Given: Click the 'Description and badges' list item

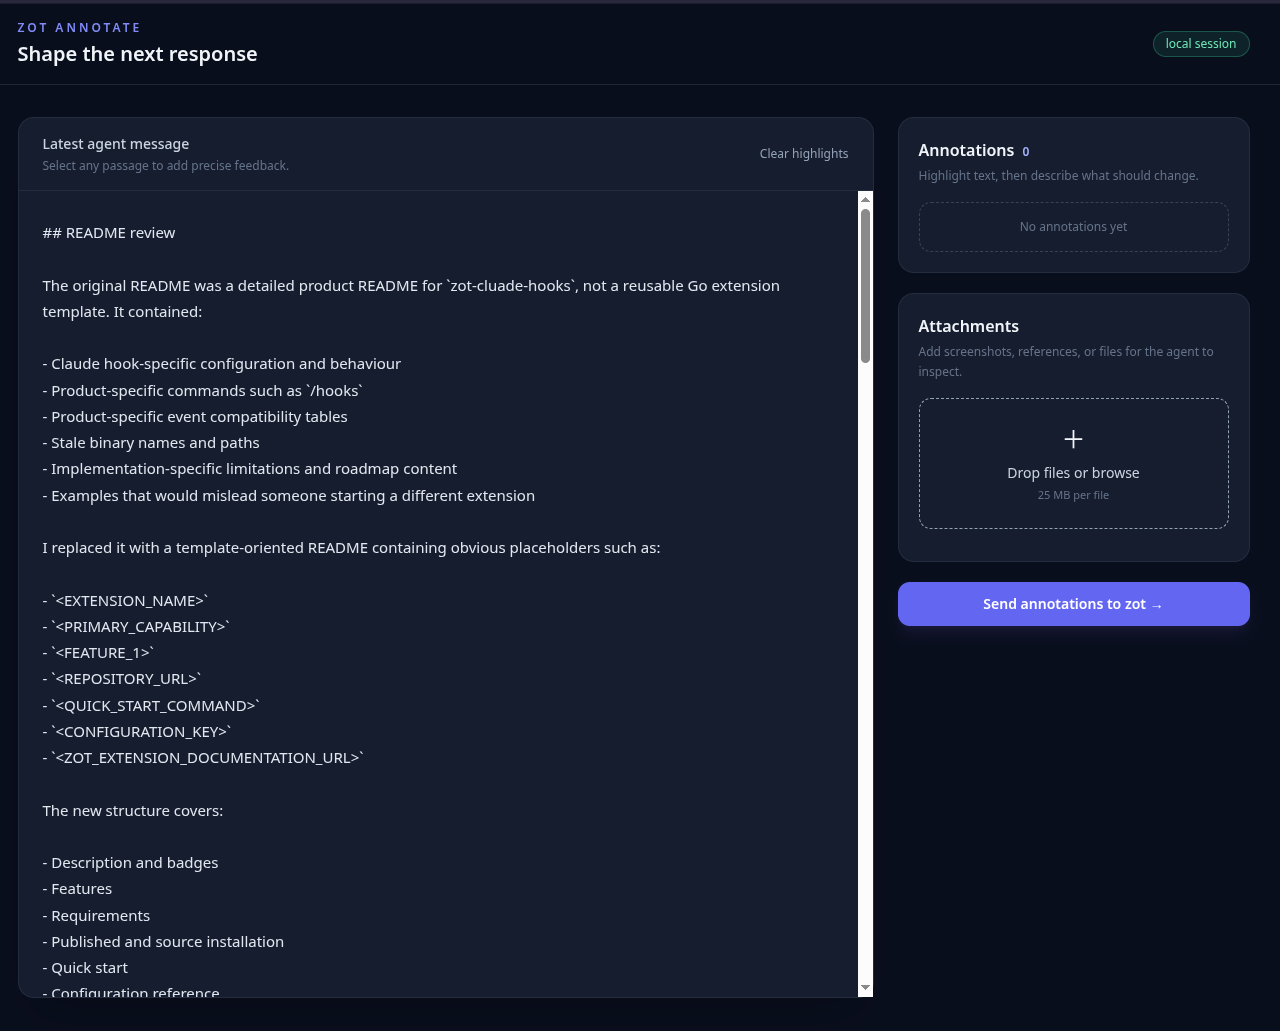Looking at the screenshot, I should click(x=130, y=863).
